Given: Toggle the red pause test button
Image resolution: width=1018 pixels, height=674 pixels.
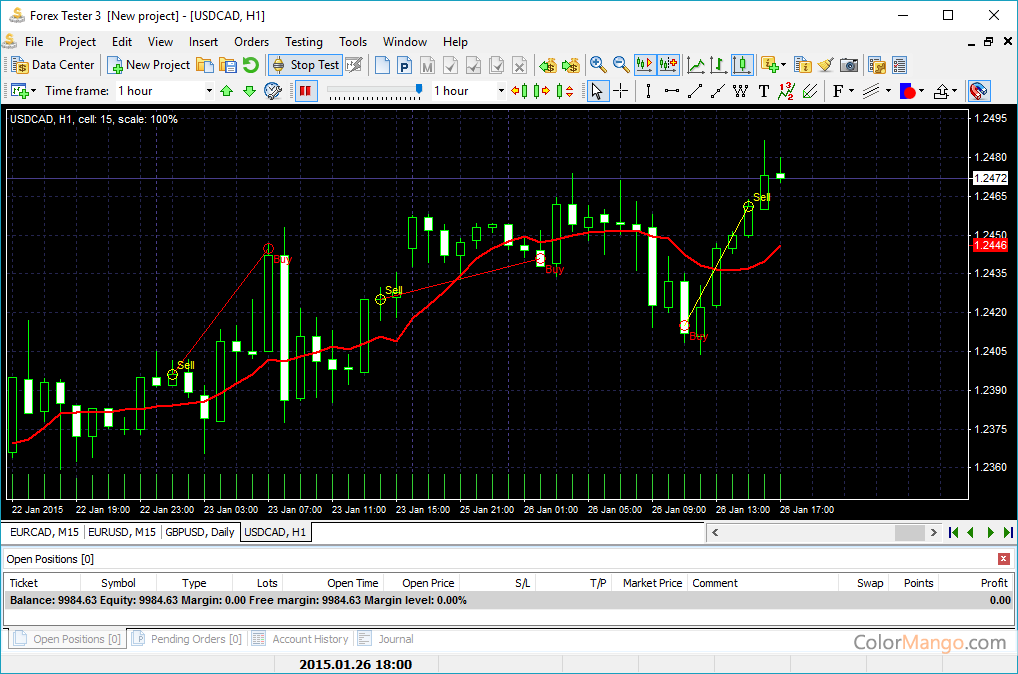Looking at the screenshot, I should pos(305,91).
